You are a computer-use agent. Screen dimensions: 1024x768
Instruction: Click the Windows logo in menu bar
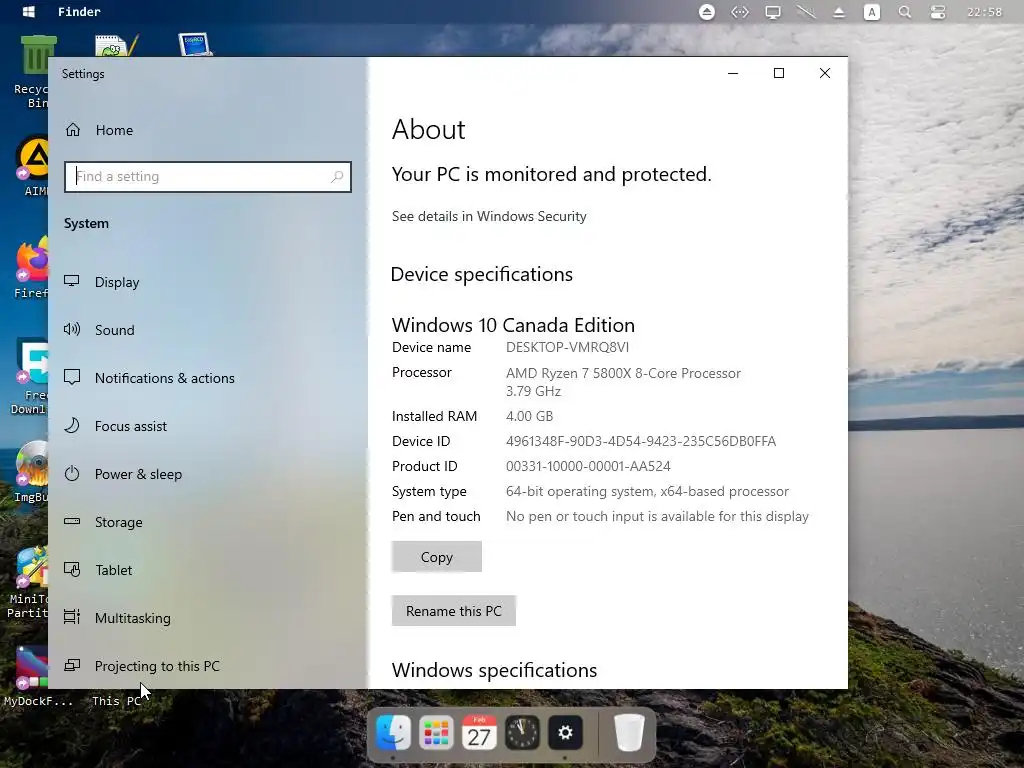[x=28, y=12]
